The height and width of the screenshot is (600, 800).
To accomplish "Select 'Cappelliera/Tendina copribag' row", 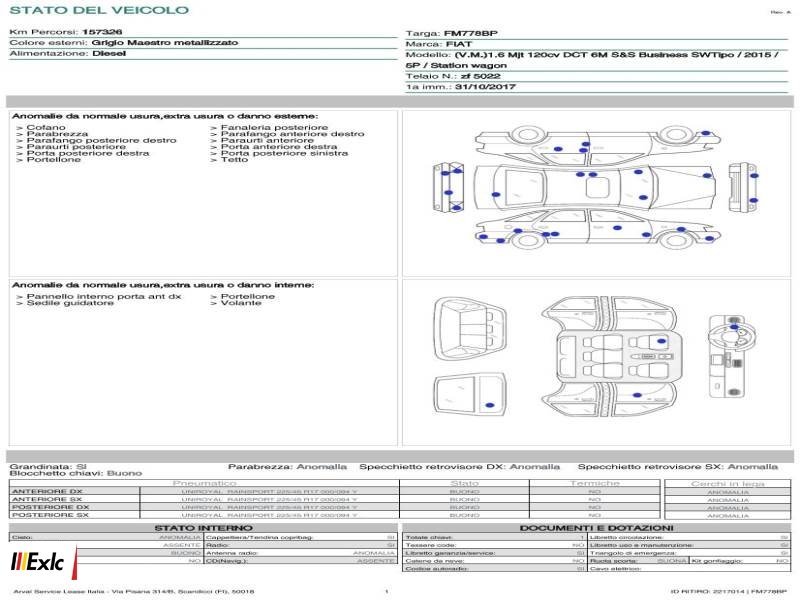I will tap(301, 537).
